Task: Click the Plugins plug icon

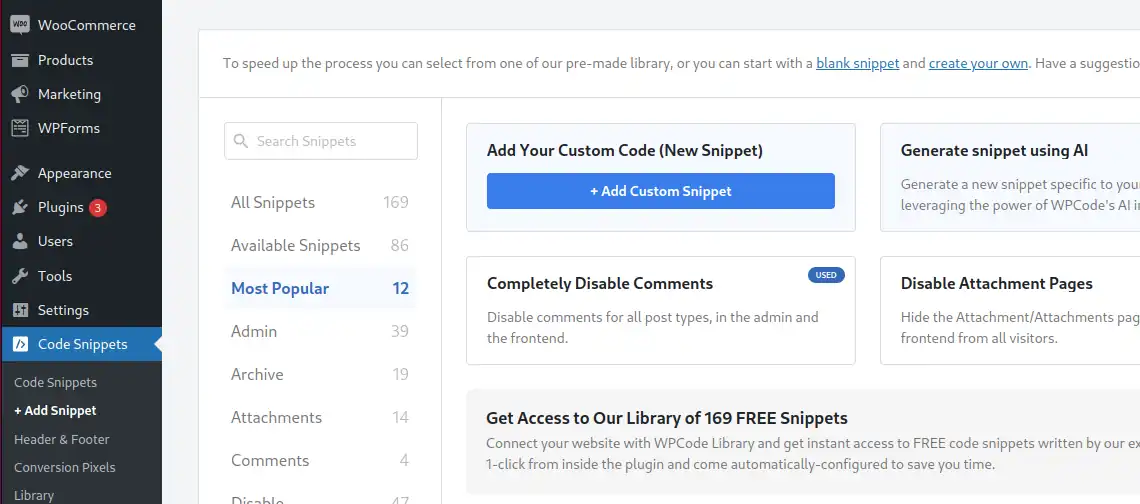Action: [20, 207]
